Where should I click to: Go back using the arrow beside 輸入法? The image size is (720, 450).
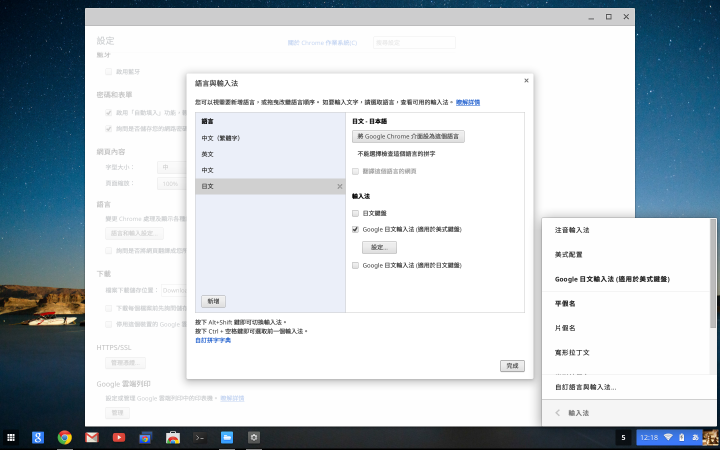557,413
